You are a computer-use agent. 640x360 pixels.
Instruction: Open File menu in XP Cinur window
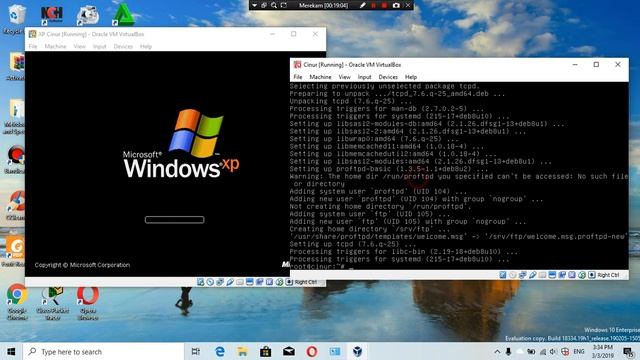pos(33,47)
